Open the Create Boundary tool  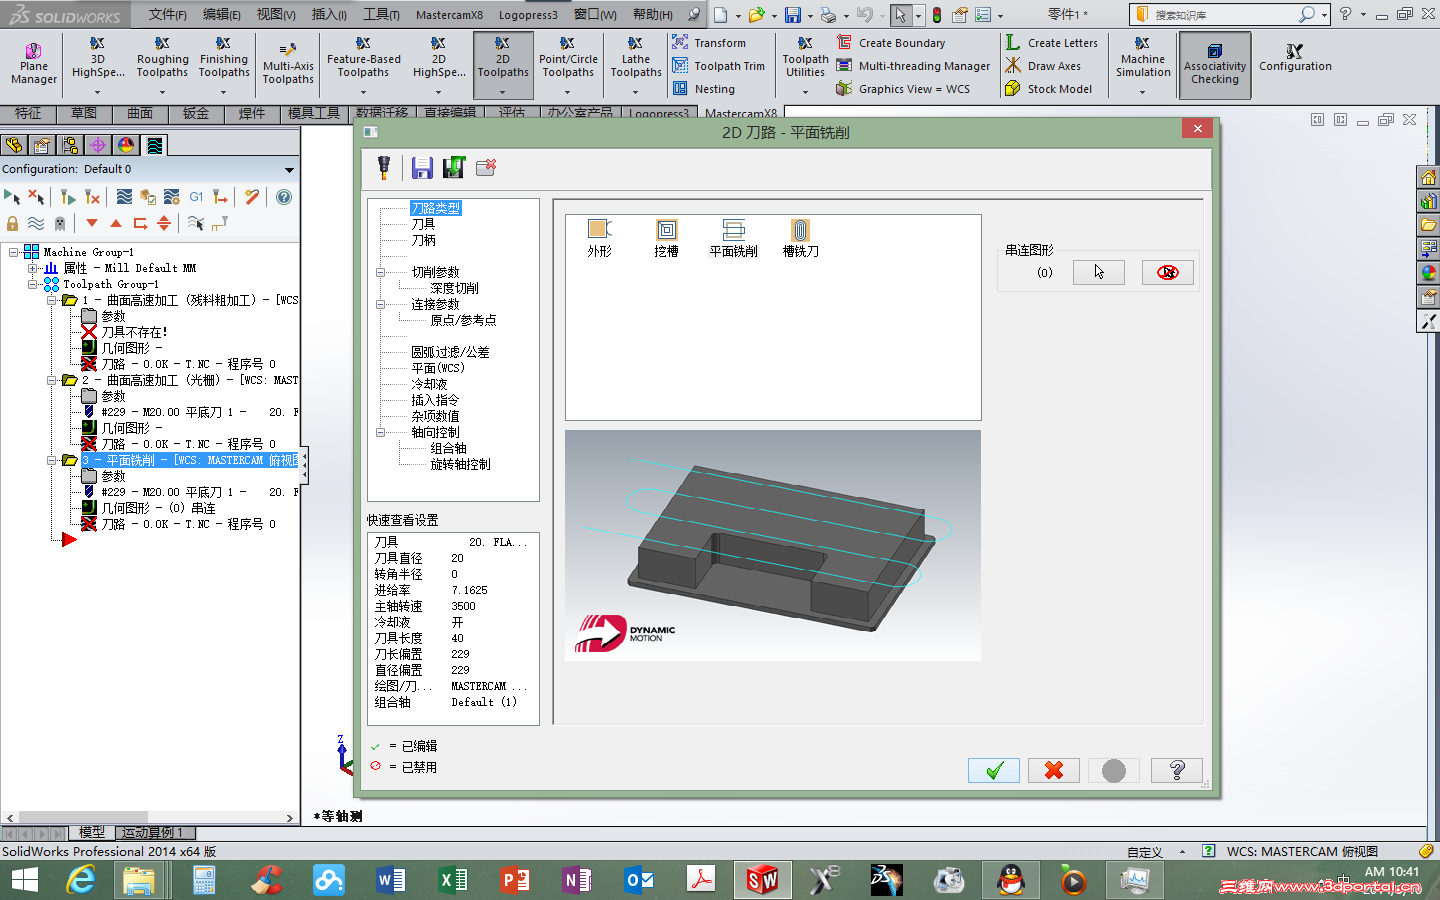click(890, 43)
